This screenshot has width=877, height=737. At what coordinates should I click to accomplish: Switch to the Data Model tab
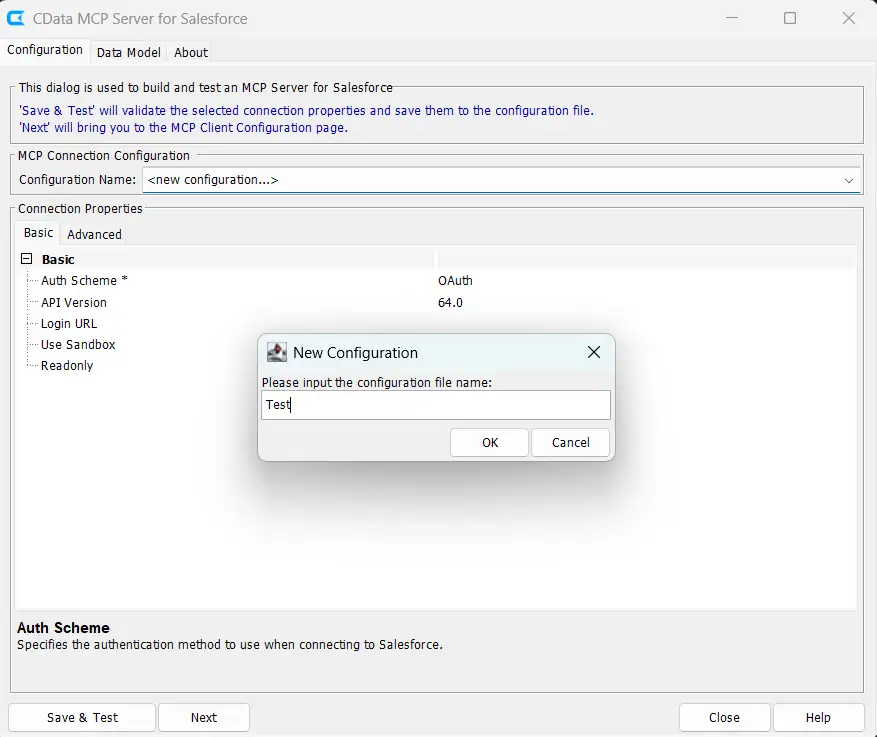(x=128, y=52)
